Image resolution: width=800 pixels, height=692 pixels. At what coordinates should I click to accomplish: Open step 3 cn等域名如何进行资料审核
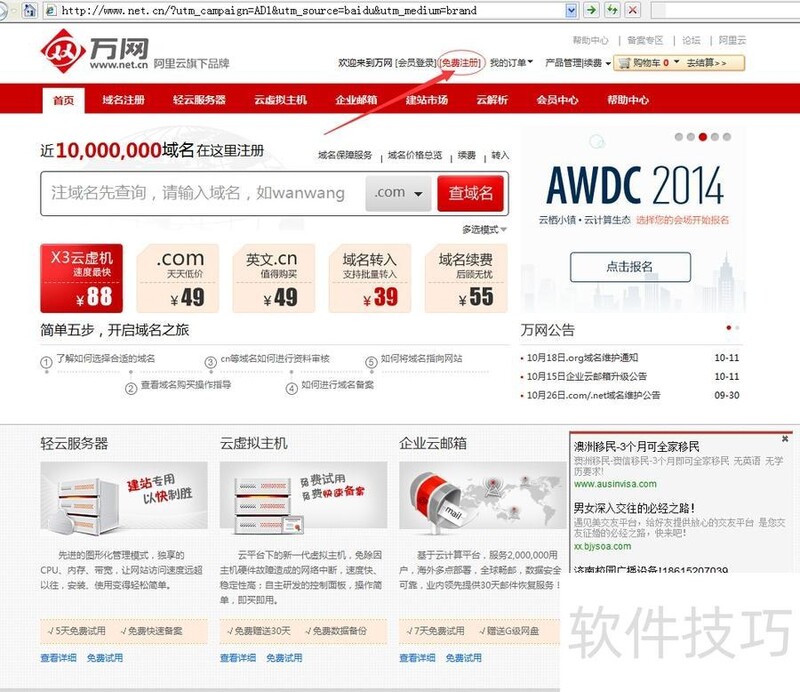click(x=275, y=359)
